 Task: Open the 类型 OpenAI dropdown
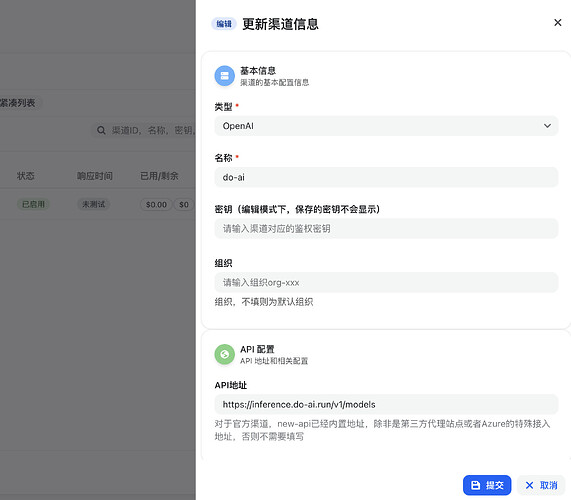(x=386, y=126)
